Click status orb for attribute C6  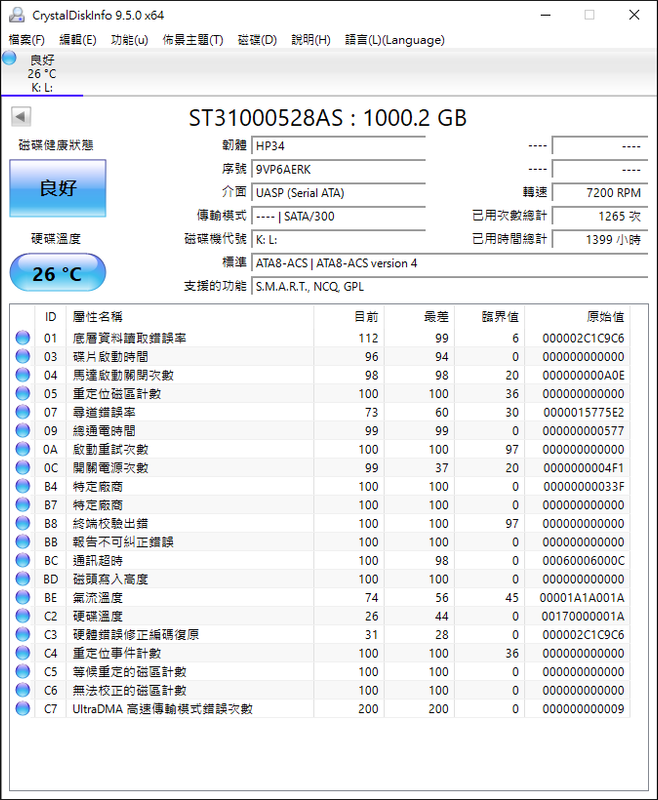[22, 690]
